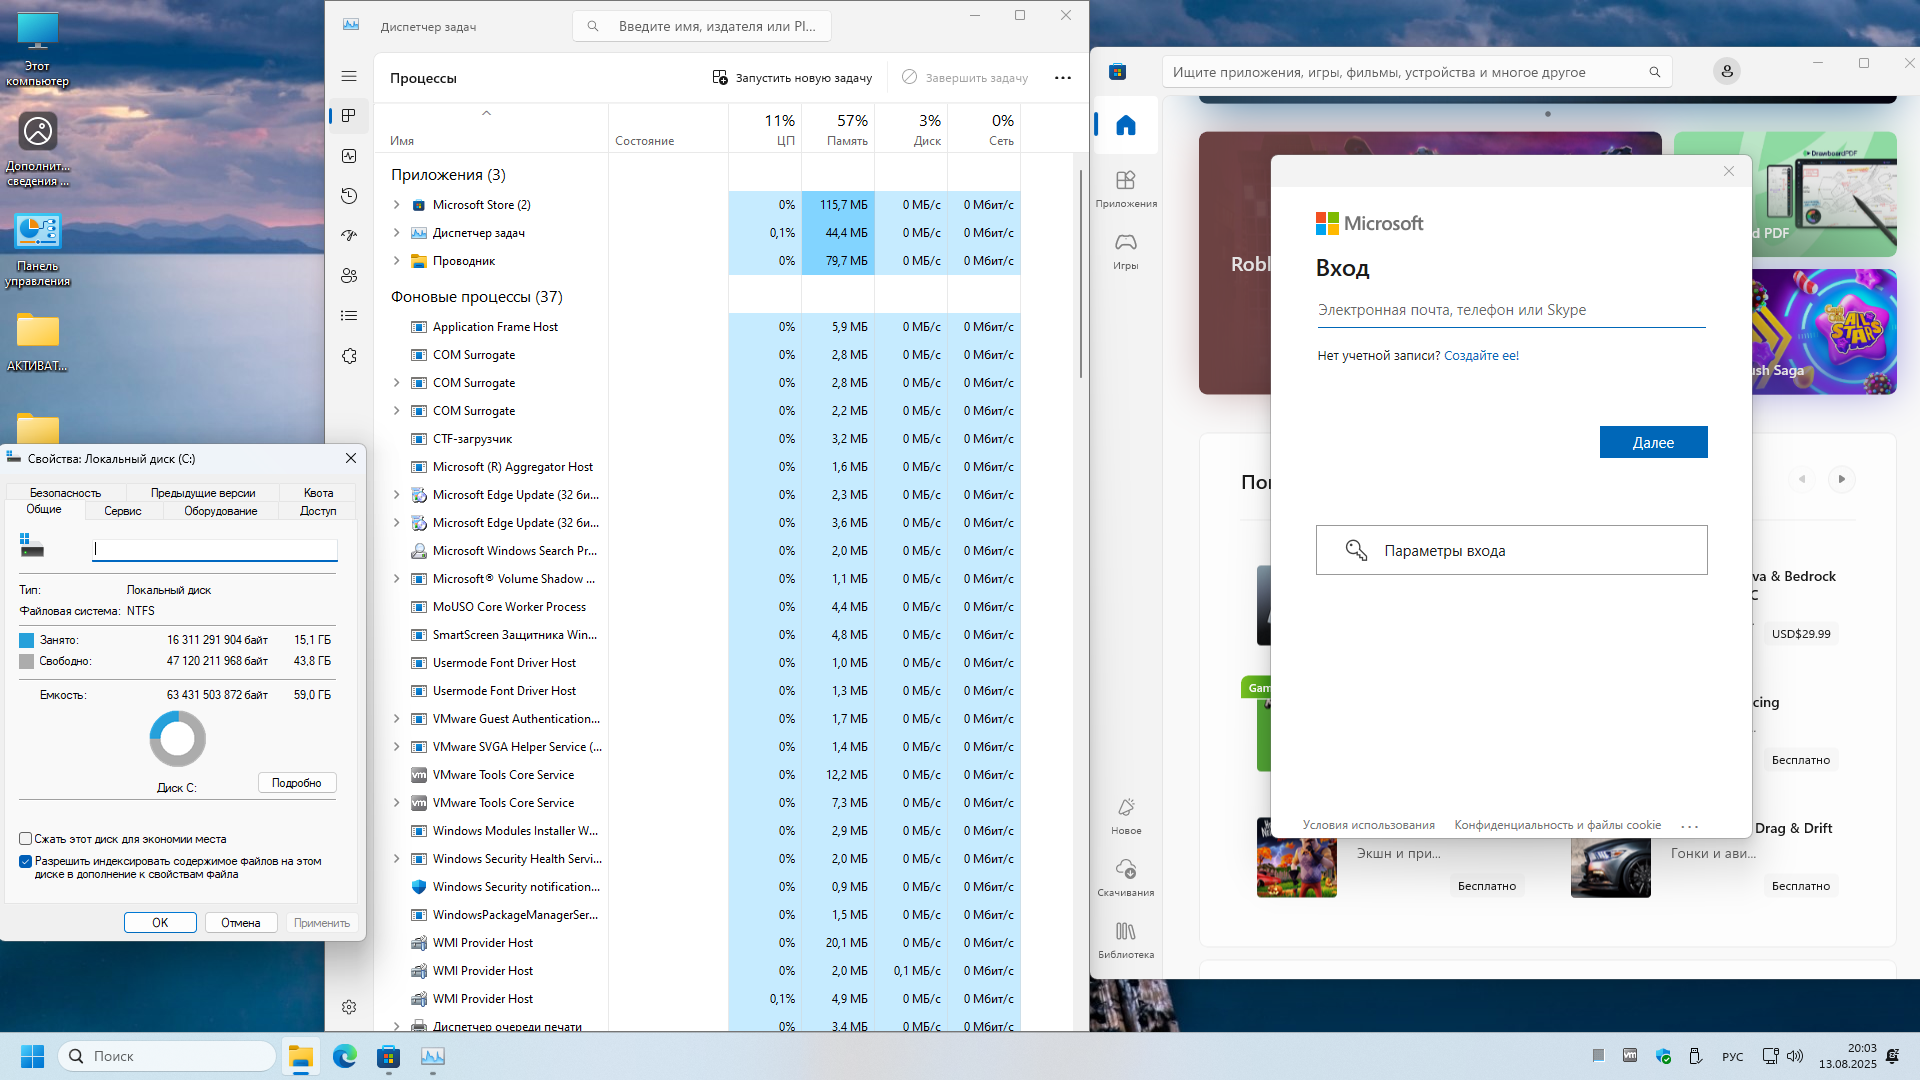
Task: Expand VMware Guest Authentication row
Action: click(x=397, y=719)
